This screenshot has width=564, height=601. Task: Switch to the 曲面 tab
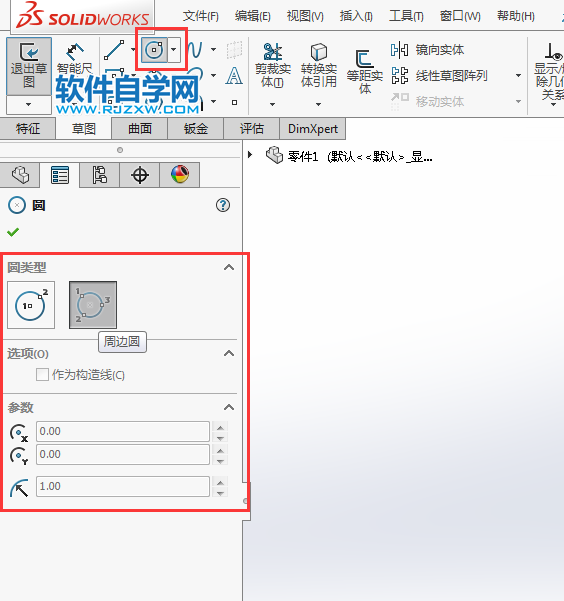140,128
